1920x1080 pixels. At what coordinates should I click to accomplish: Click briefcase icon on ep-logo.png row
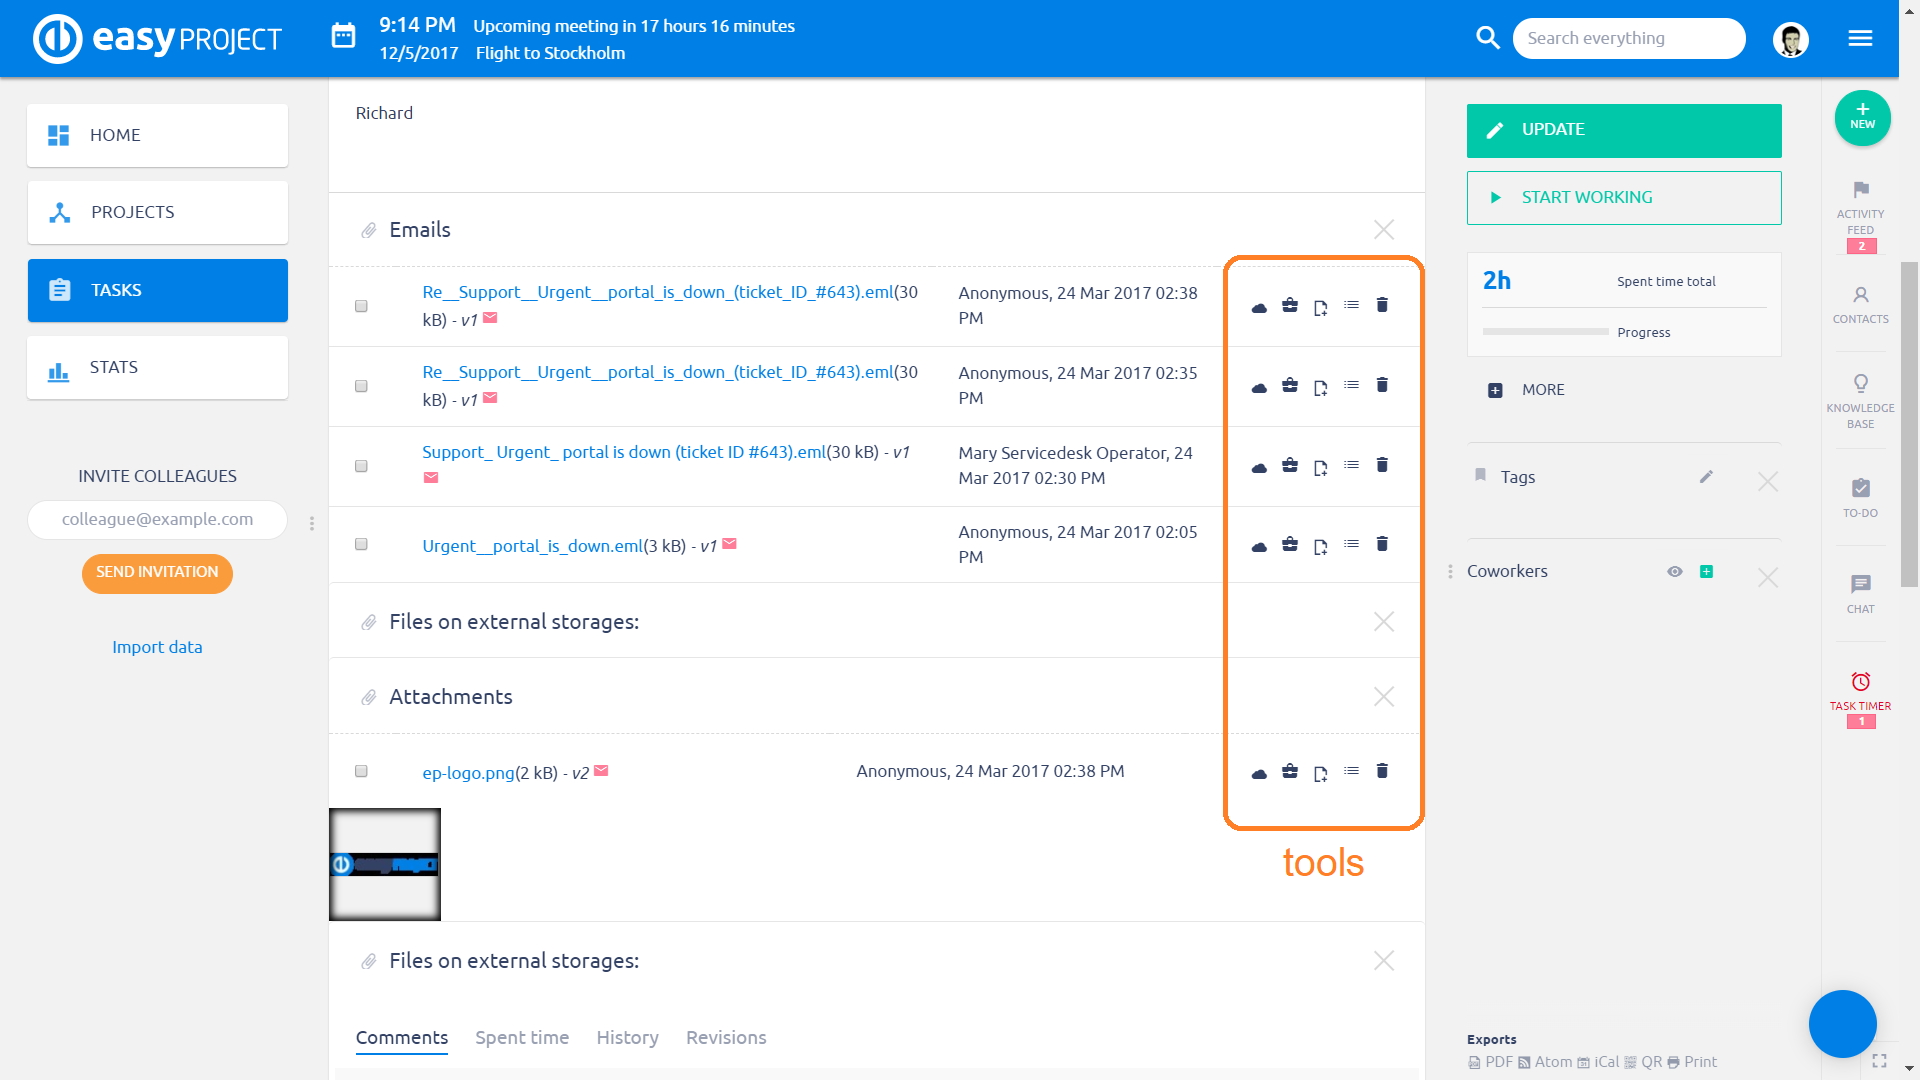click(1290, 771)
